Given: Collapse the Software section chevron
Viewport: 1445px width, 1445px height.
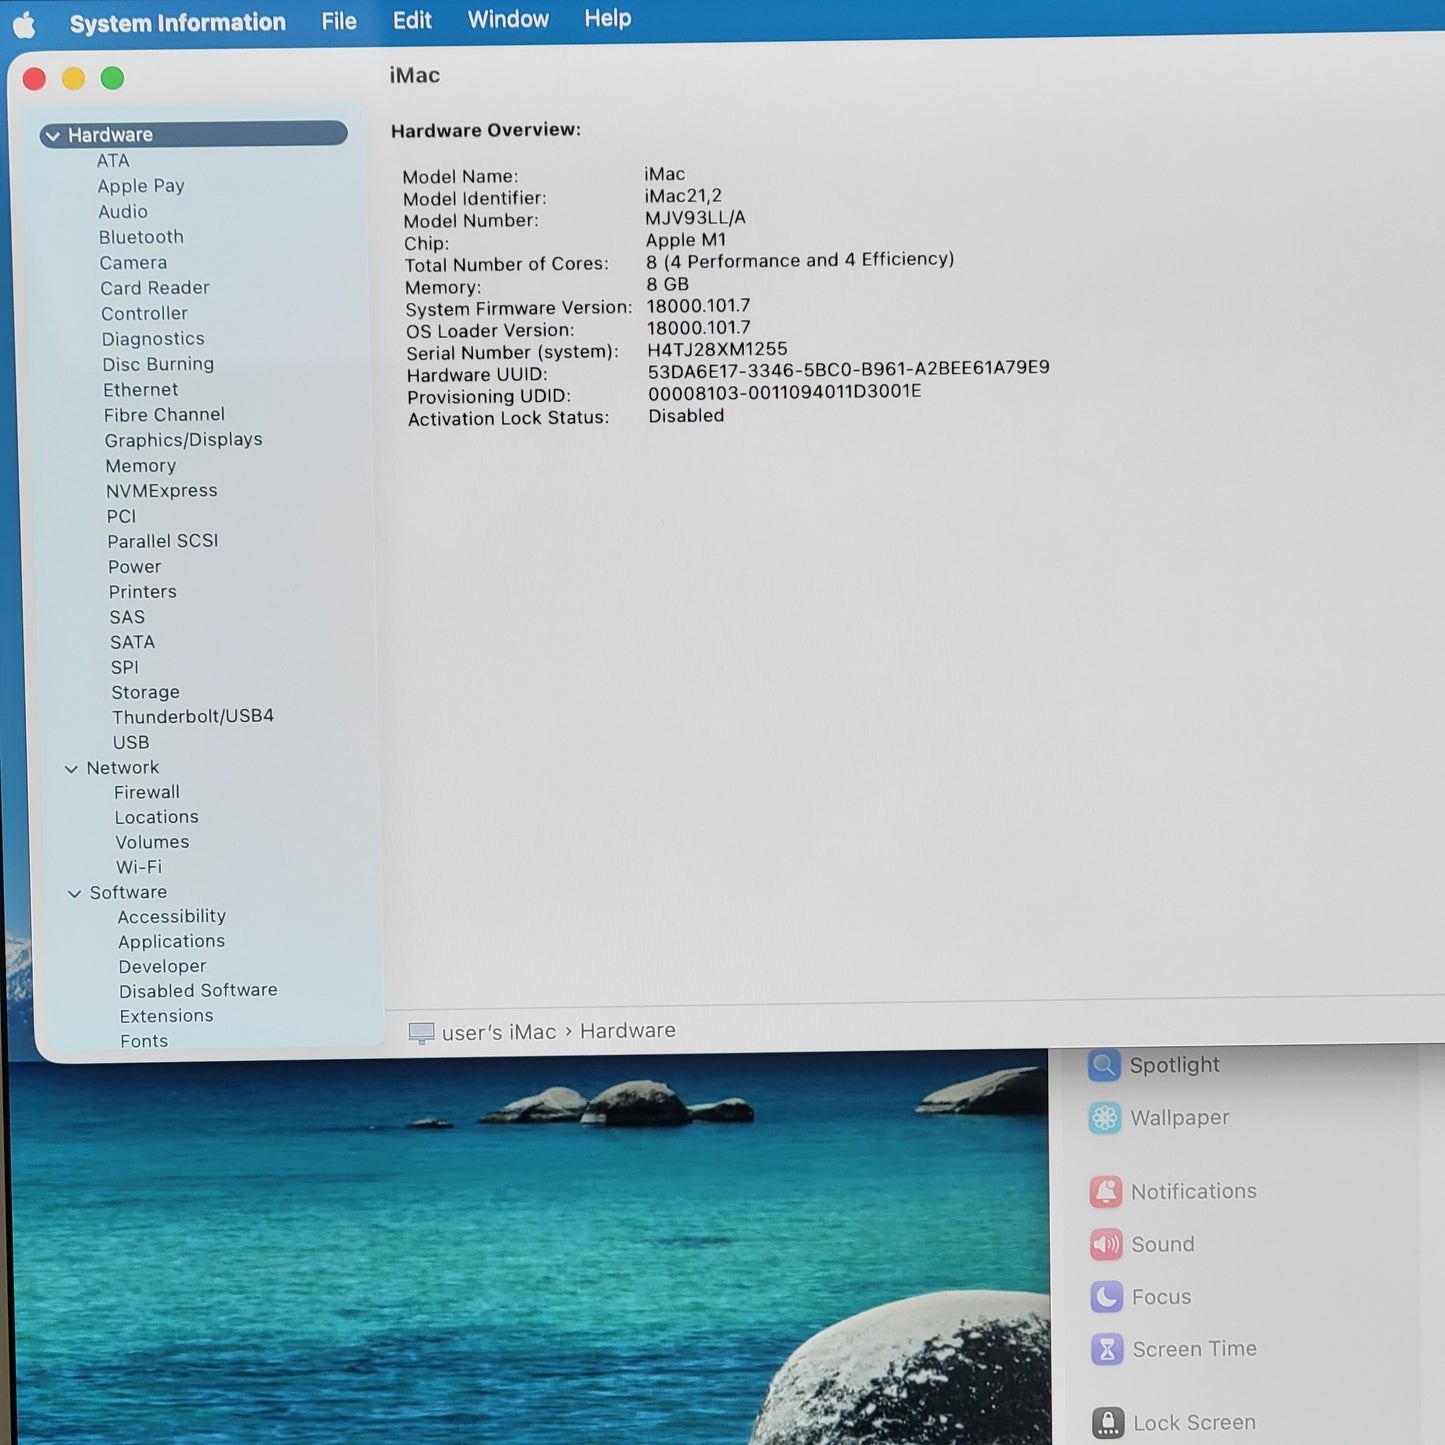Looking at the screenshot, I should point(74,894).
